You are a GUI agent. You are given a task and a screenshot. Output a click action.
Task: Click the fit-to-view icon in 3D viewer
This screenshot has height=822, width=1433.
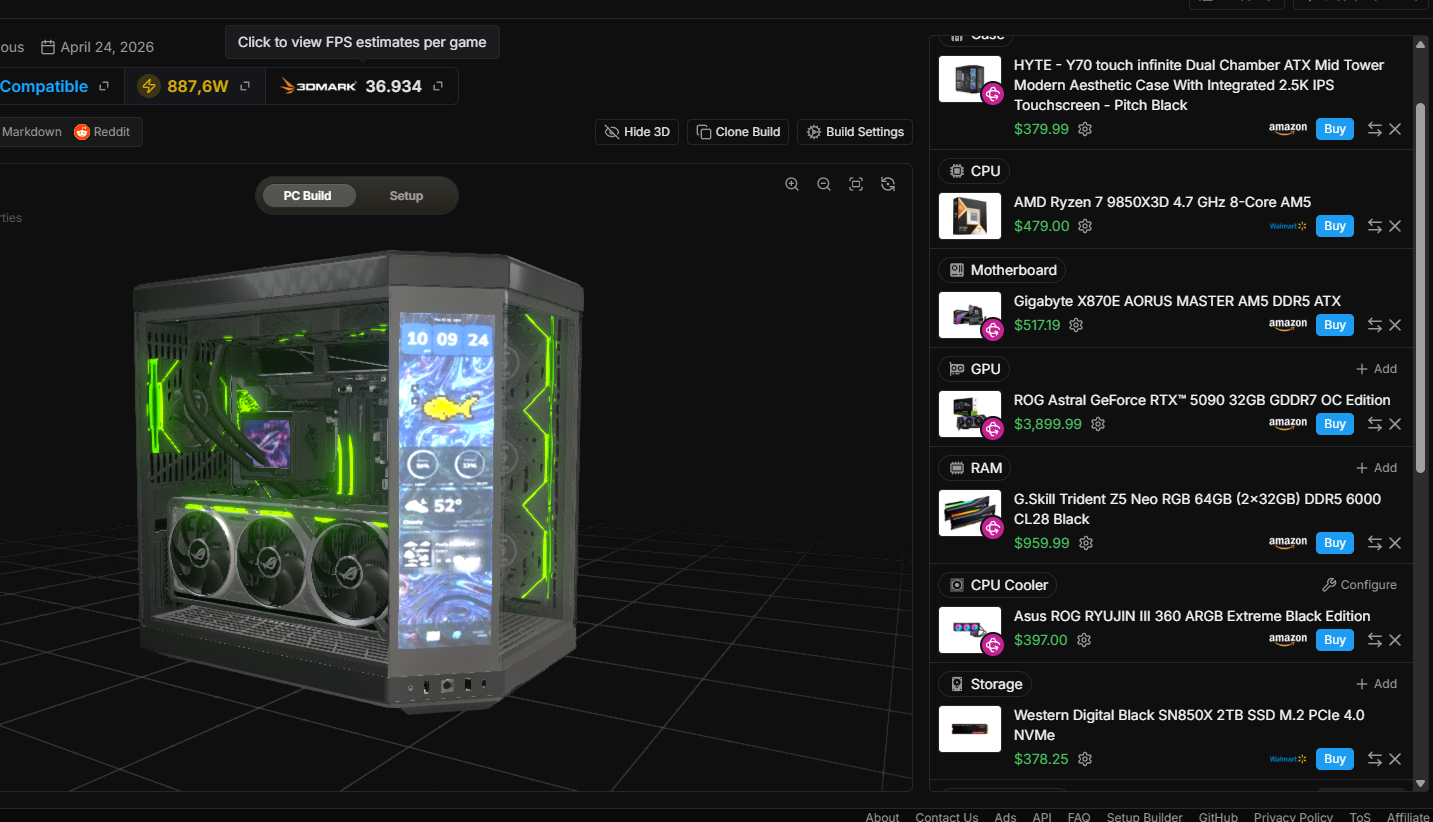pos(856,184)
